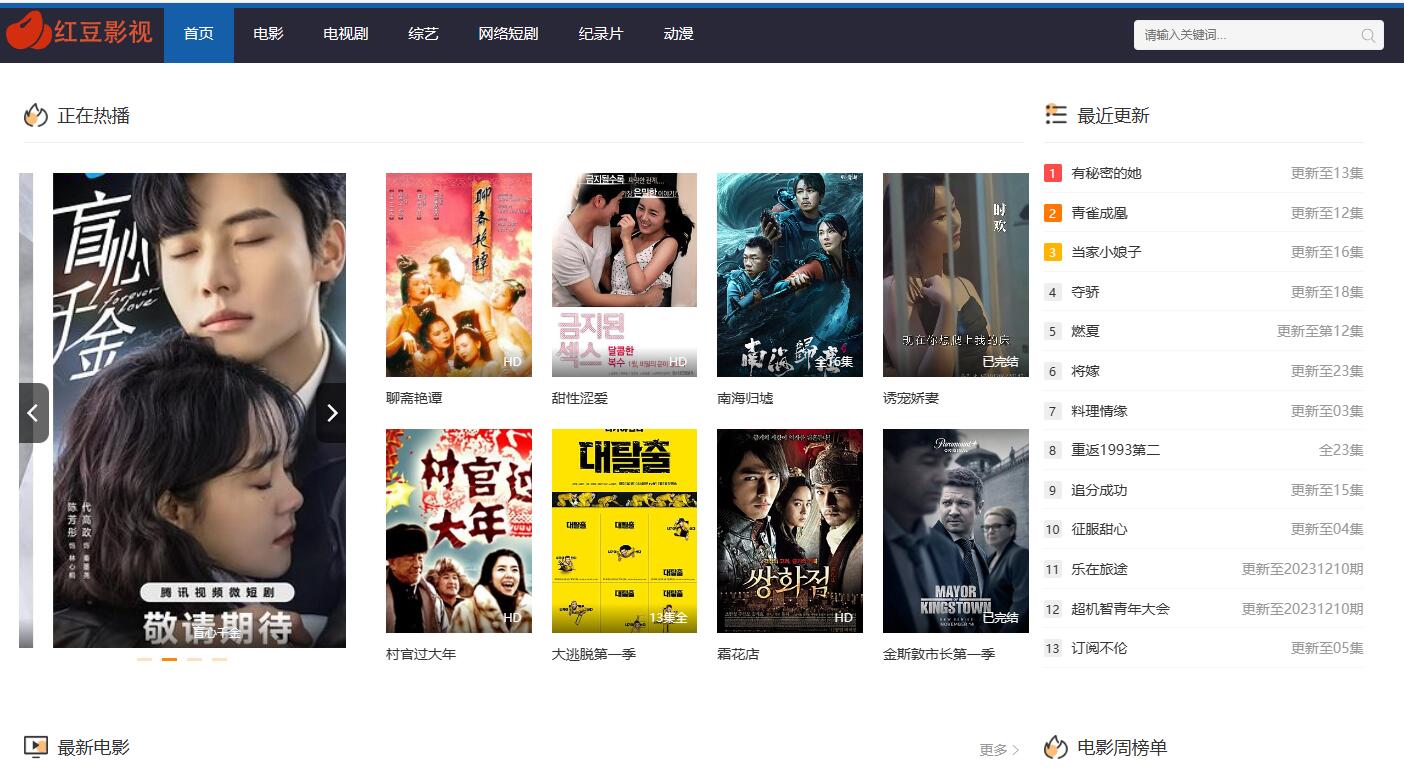The width and height of the screenshot is (1404, 772).
Task: Click the 聊斋艳谭 title link
Action: click(x=414, y=398)
